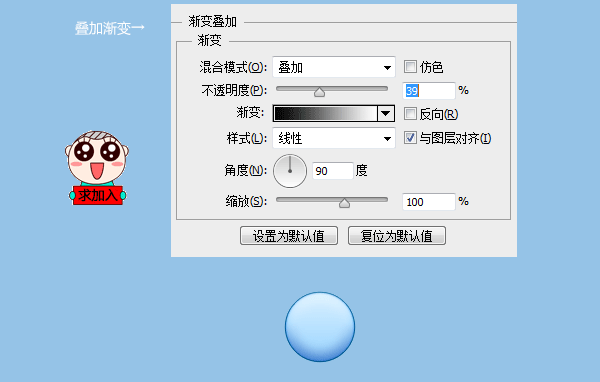Screen dimensions: 600x382
Task: Open the 混合模式 blend mode dropdown
Action: pyautogui.click(x=334, y=67)
